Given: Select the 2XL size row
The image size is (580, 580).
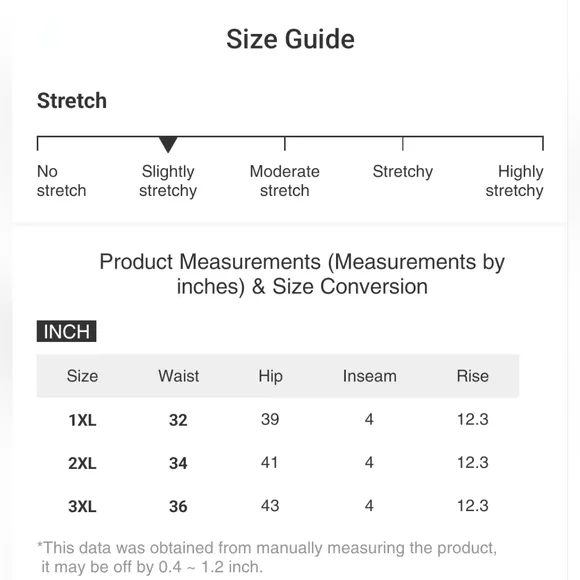Looking at the screenshot, I should pyautogui.click(x=278, y=463).
